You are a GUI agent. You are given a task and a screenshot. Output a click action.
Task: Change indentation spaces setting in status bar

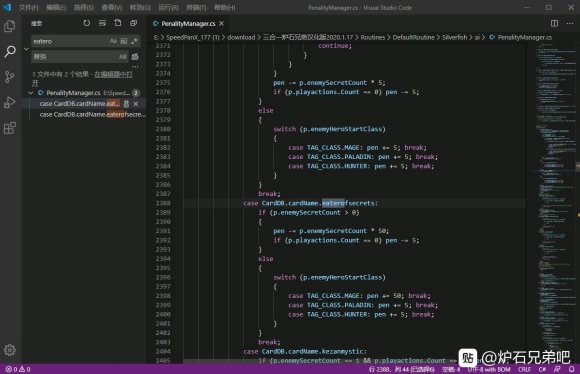pyautogui.click(x=451, y=369)
